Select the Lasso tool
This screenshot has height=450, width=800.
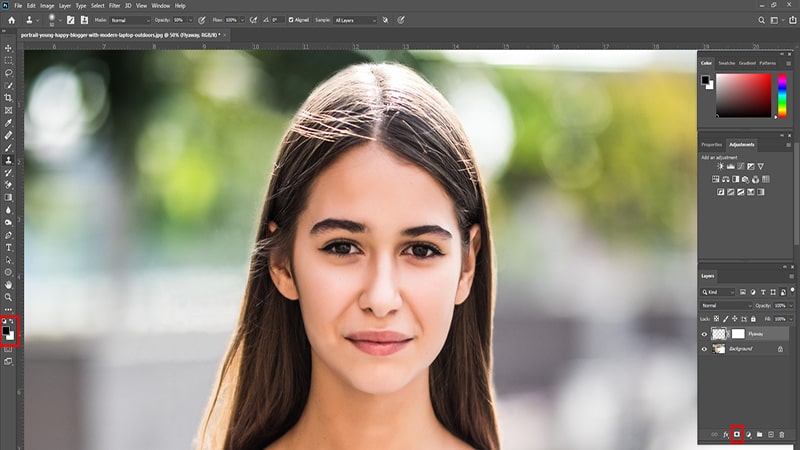[x=9, y=73]
